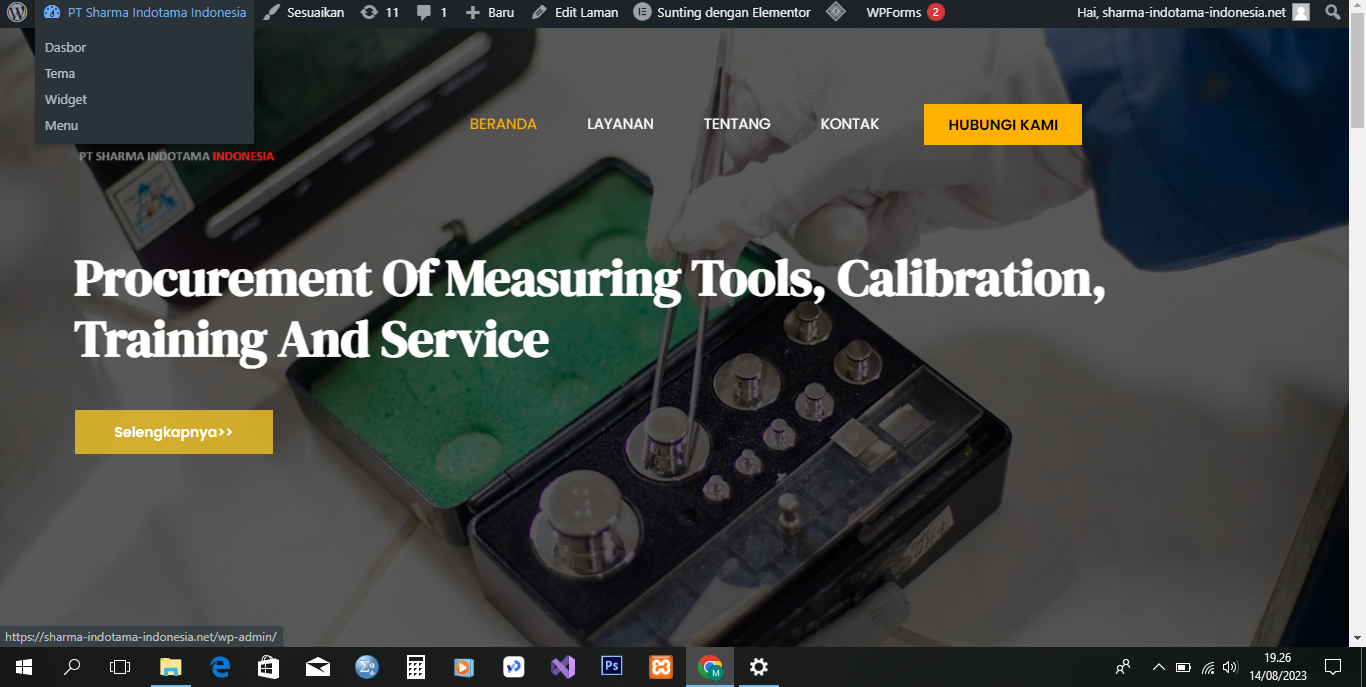Screen dimensions: 1366x687
Task: Expand the Baru new content menu
Action: 490,13
